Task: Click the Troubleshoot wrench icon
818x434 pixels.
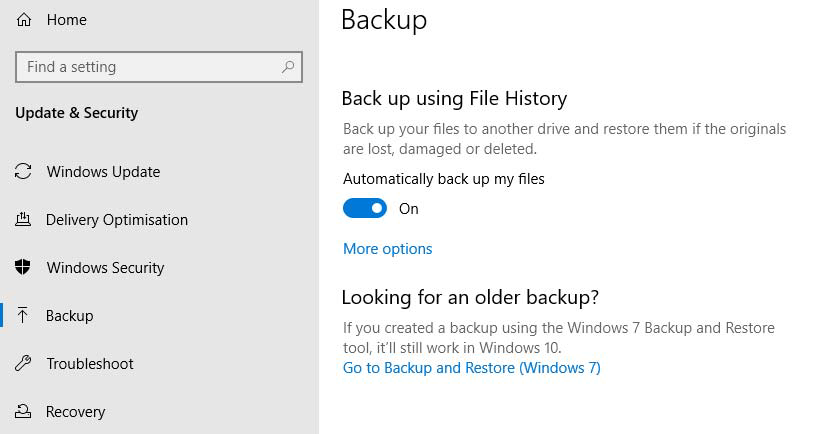Action: click(24, 364)
